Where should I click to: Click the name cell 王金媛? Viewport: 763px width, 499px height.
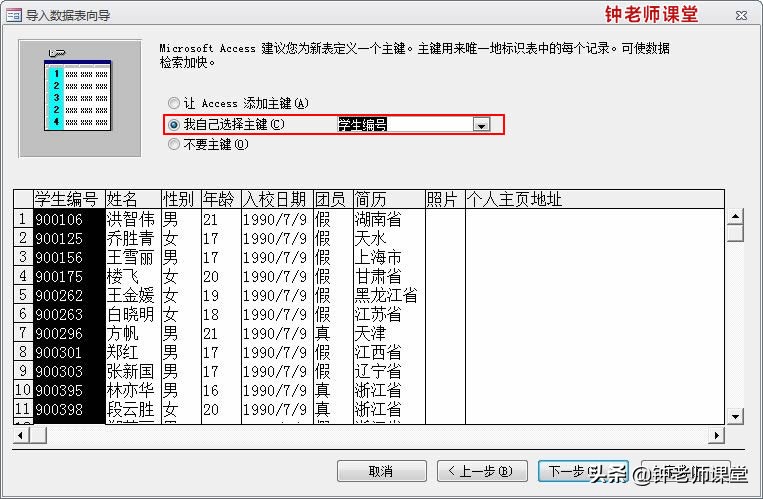pos(133,296)
